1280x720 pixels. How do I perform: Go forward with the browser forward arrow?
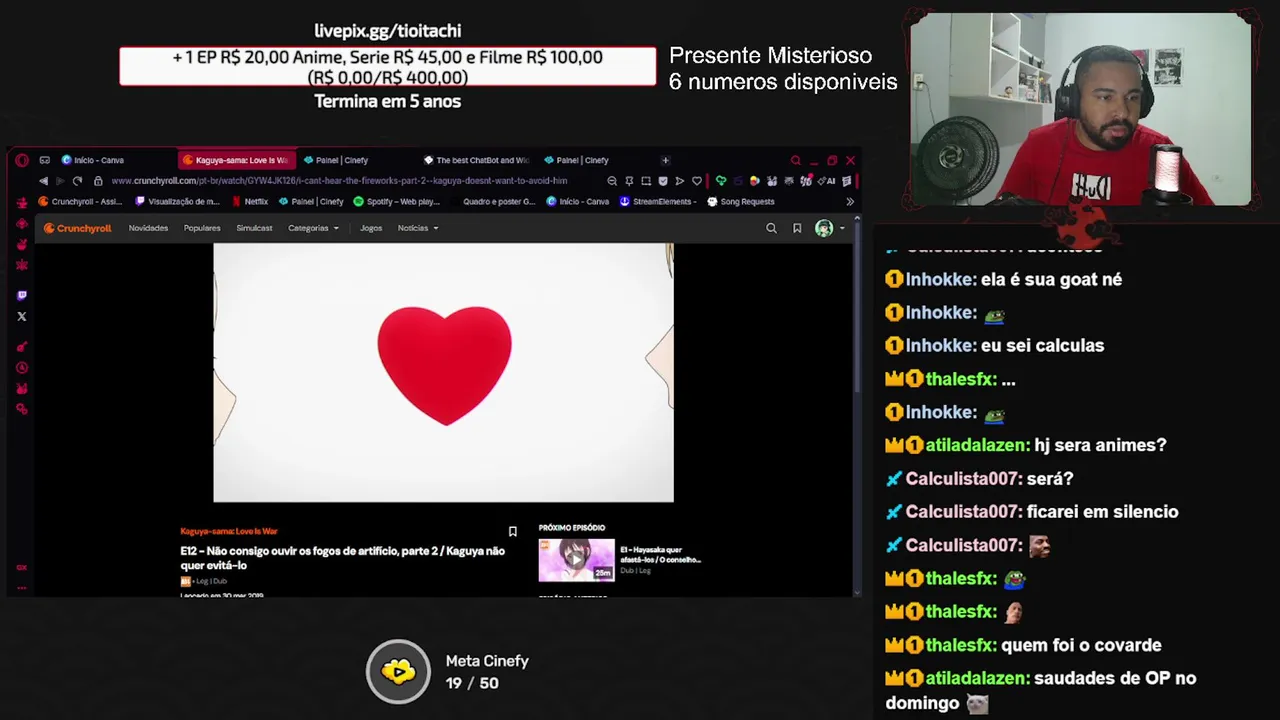click(x=60, y=181)
